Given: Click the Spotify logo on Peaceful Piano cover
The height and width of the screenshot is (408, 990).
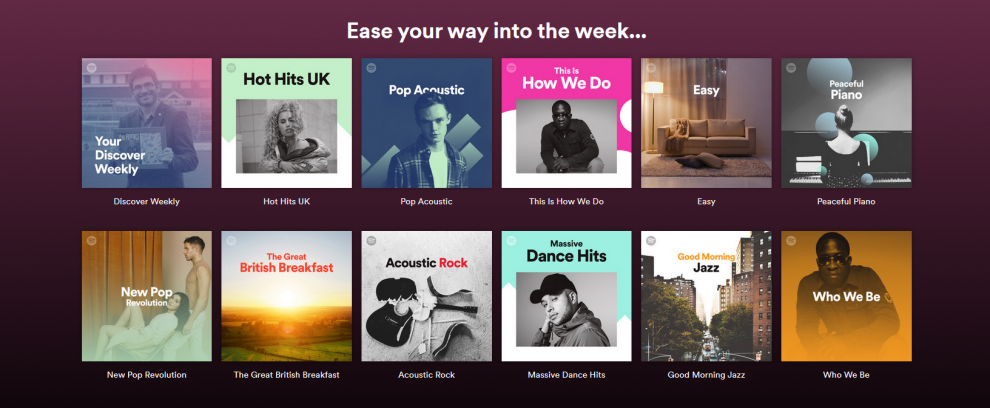Looking at the screenshot, I should coord(791,68).
